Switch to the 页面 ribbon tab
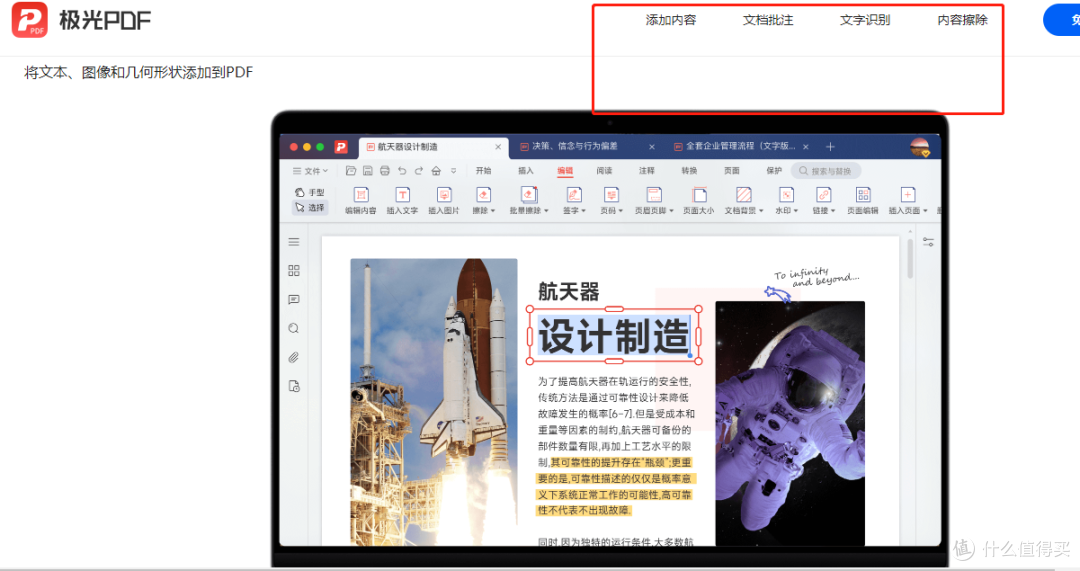The height and width of the screenshot is (571, 1080). (x=731, y=171)
